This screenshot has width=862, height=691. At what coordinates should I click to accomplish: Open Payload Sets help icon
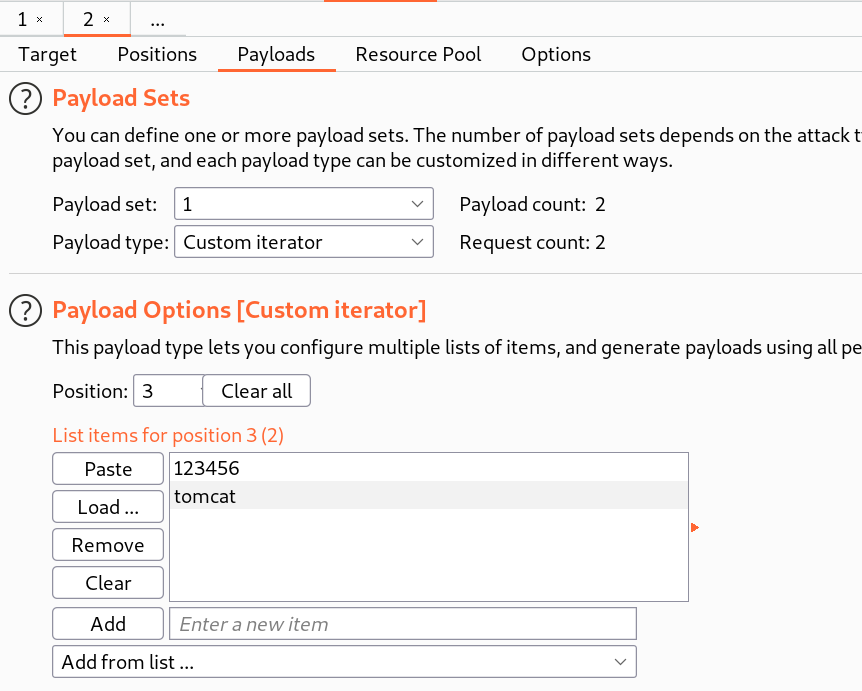click(x=25, y=99)
